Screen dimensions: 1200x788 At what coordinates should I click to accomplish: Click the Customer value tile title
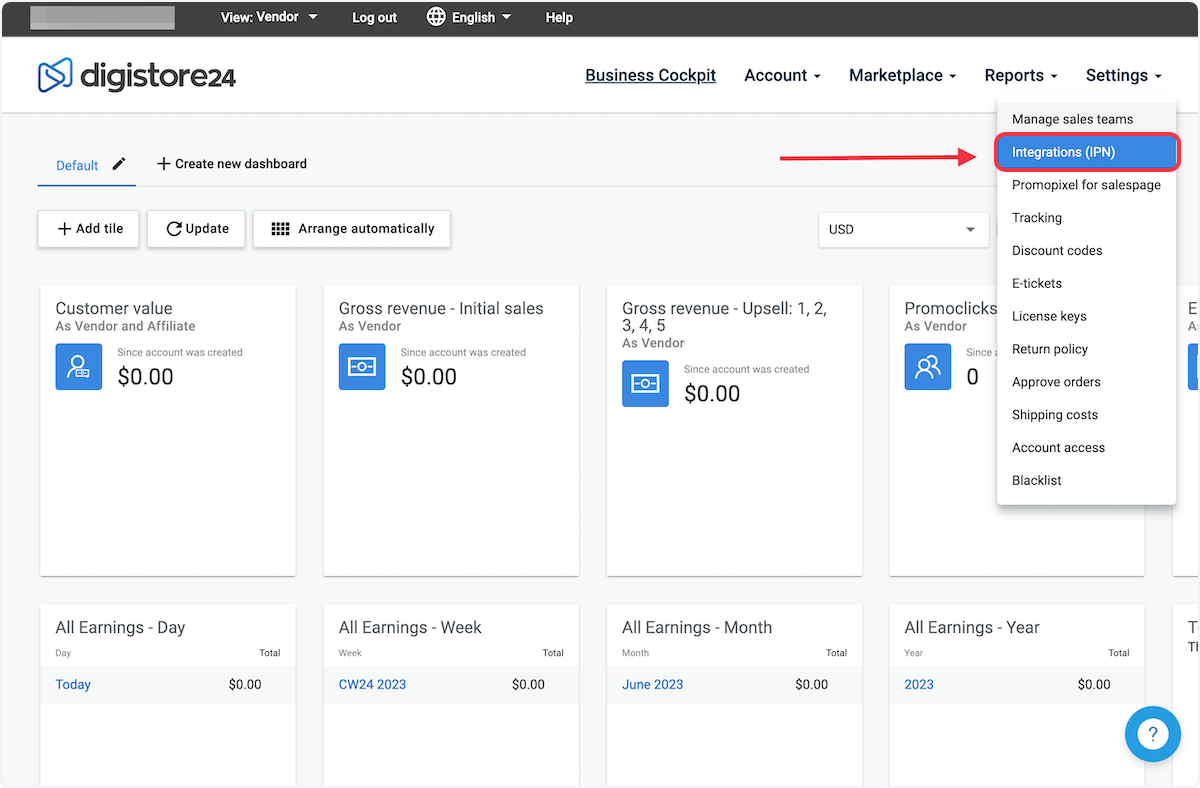point(114,309)
